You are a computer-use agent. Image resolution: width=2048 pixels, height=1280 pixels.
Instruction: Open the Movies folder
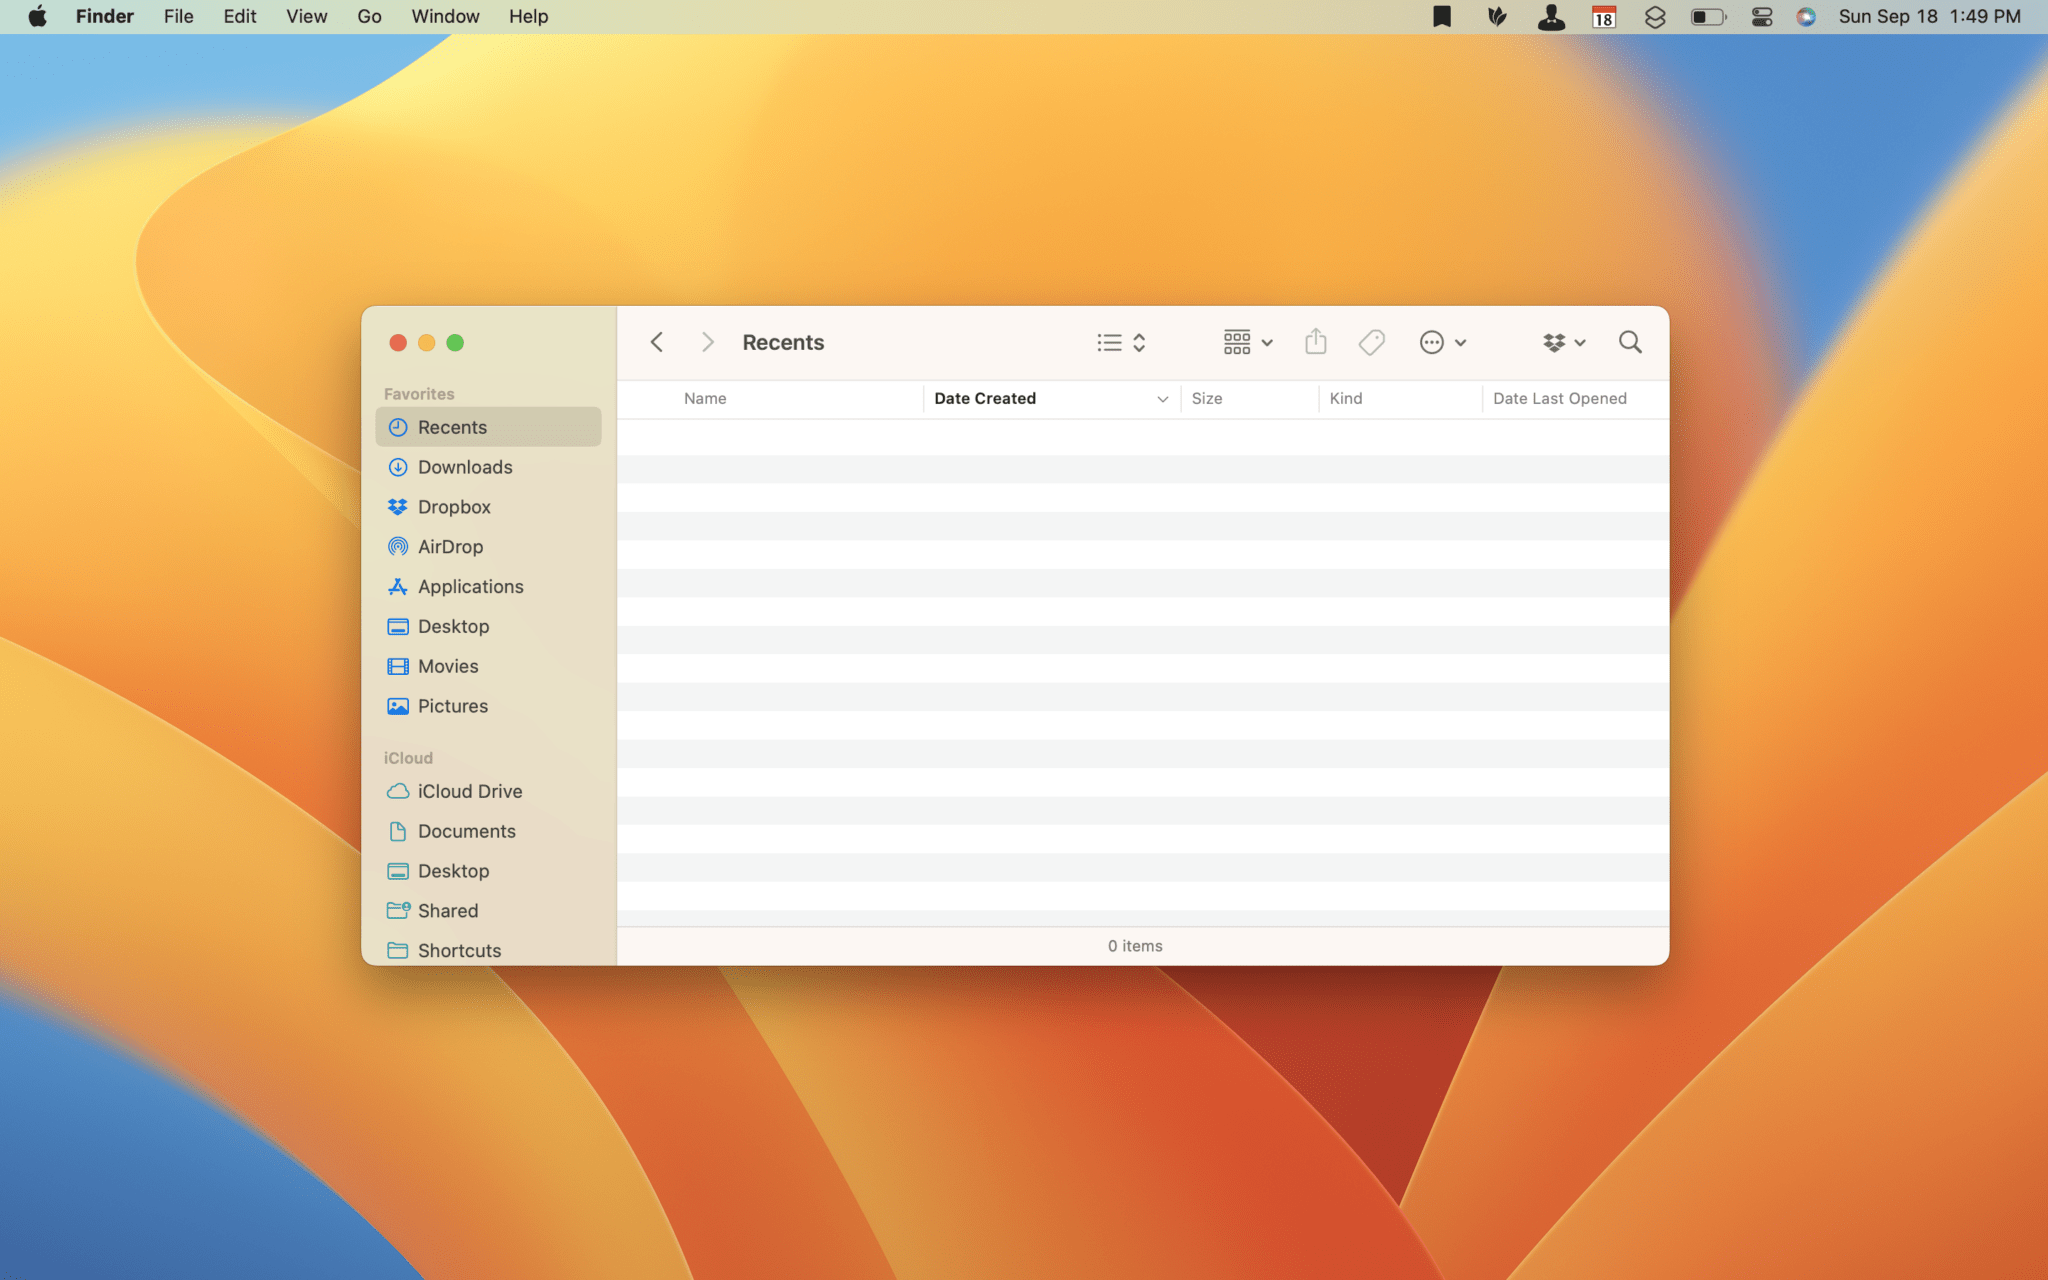[448, 666]
